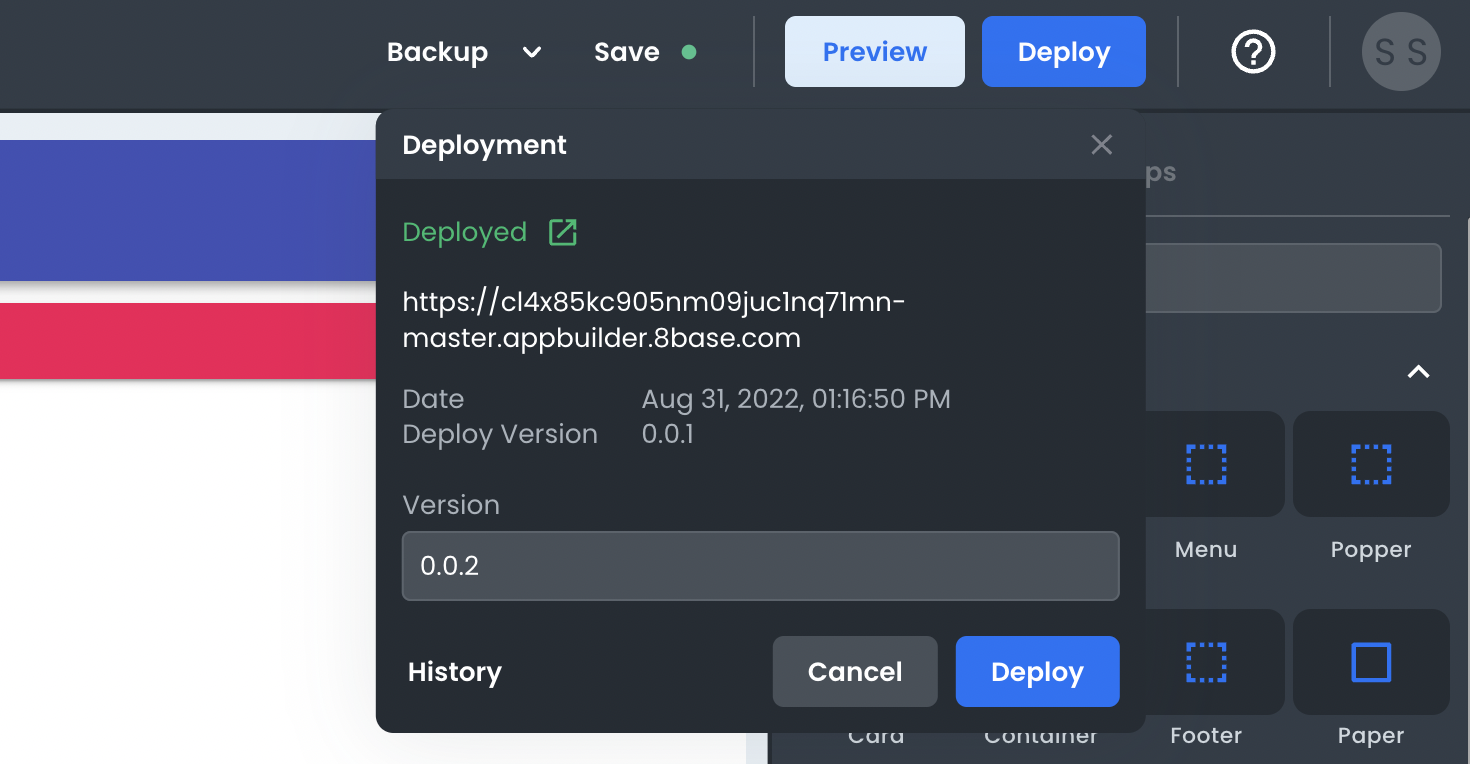Close the Deployment dialog with X

click(x=1101, y=145)
